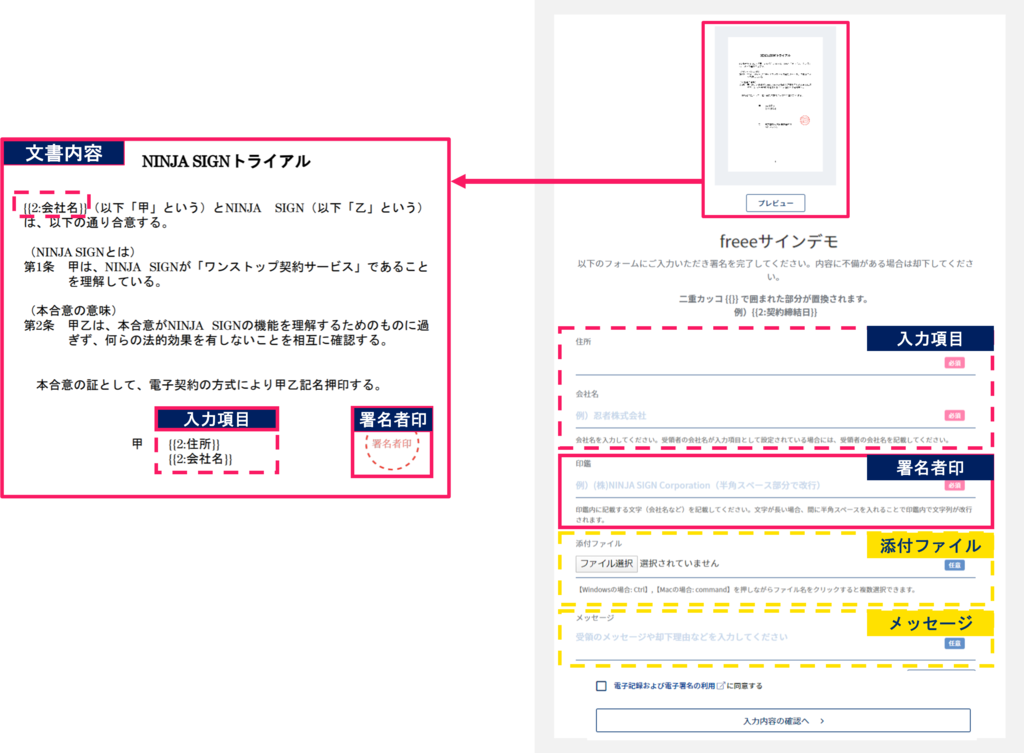Check the 電子記録および電子署名の利用 agreement checkbox
1024x753 pixels.
click(x=601, y=686)
